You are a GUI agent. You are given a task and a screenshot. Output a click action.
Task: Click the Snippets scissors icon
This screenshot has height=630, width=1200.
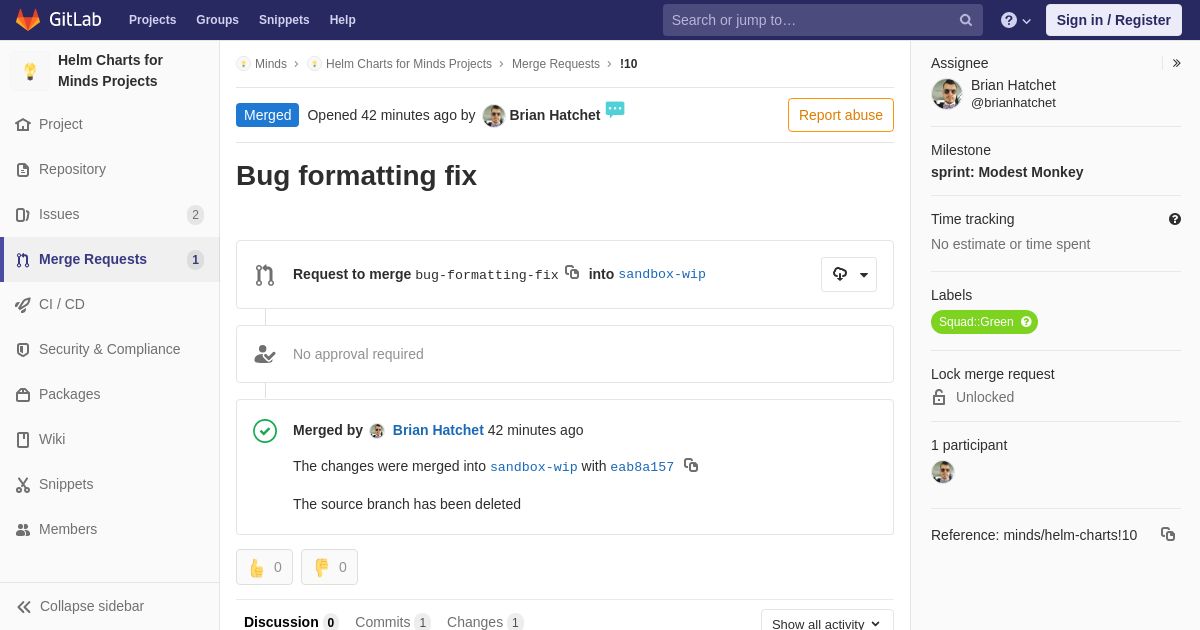(23, 485)
